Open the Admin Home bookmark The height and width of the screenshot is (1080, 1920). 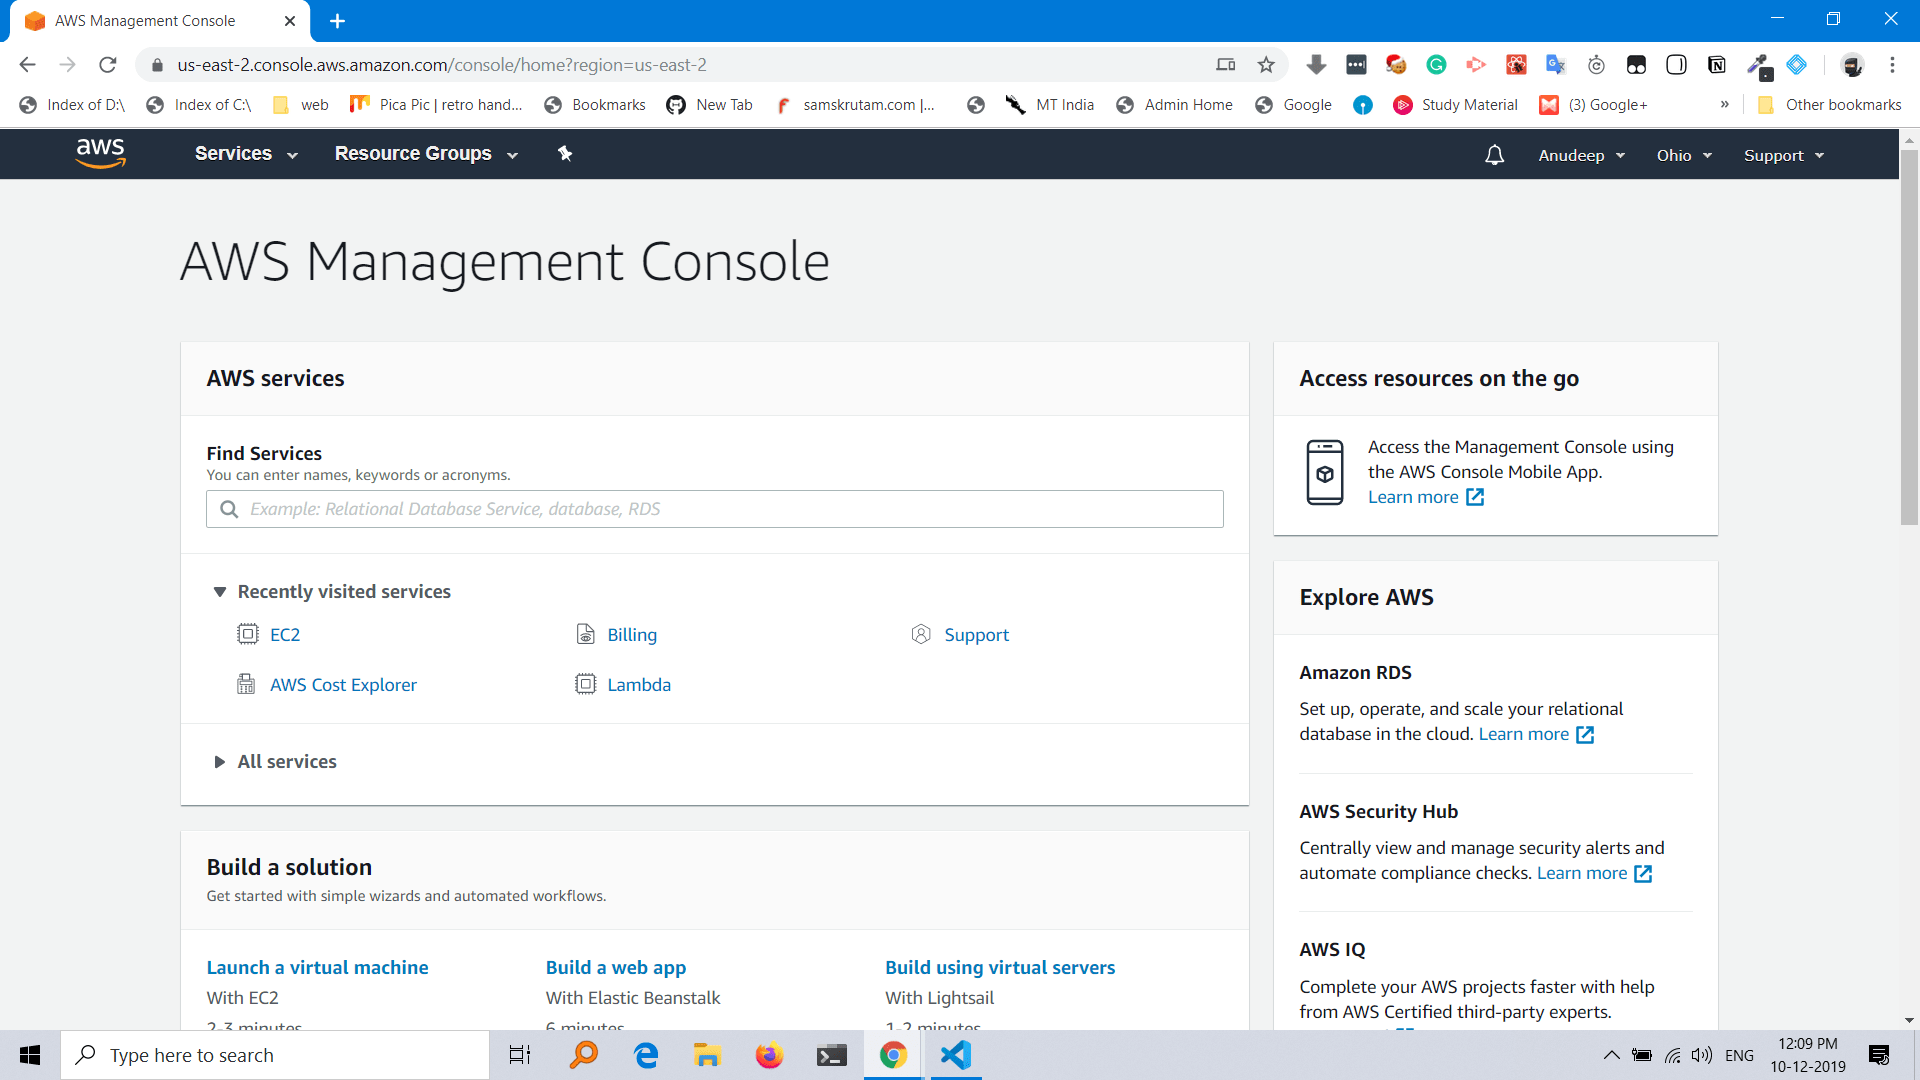click(x=1174, y=105)
